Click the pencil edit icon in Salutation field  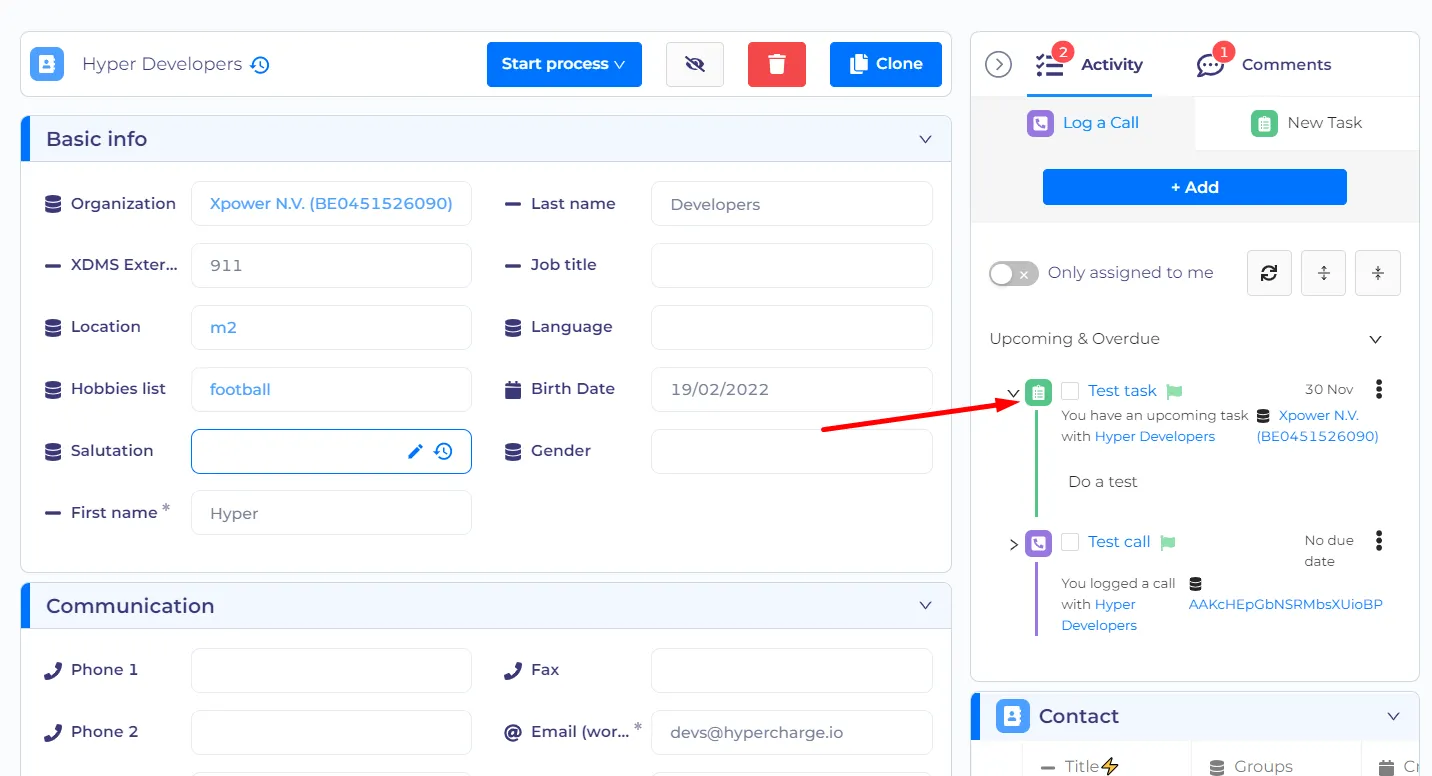(416, 451)
